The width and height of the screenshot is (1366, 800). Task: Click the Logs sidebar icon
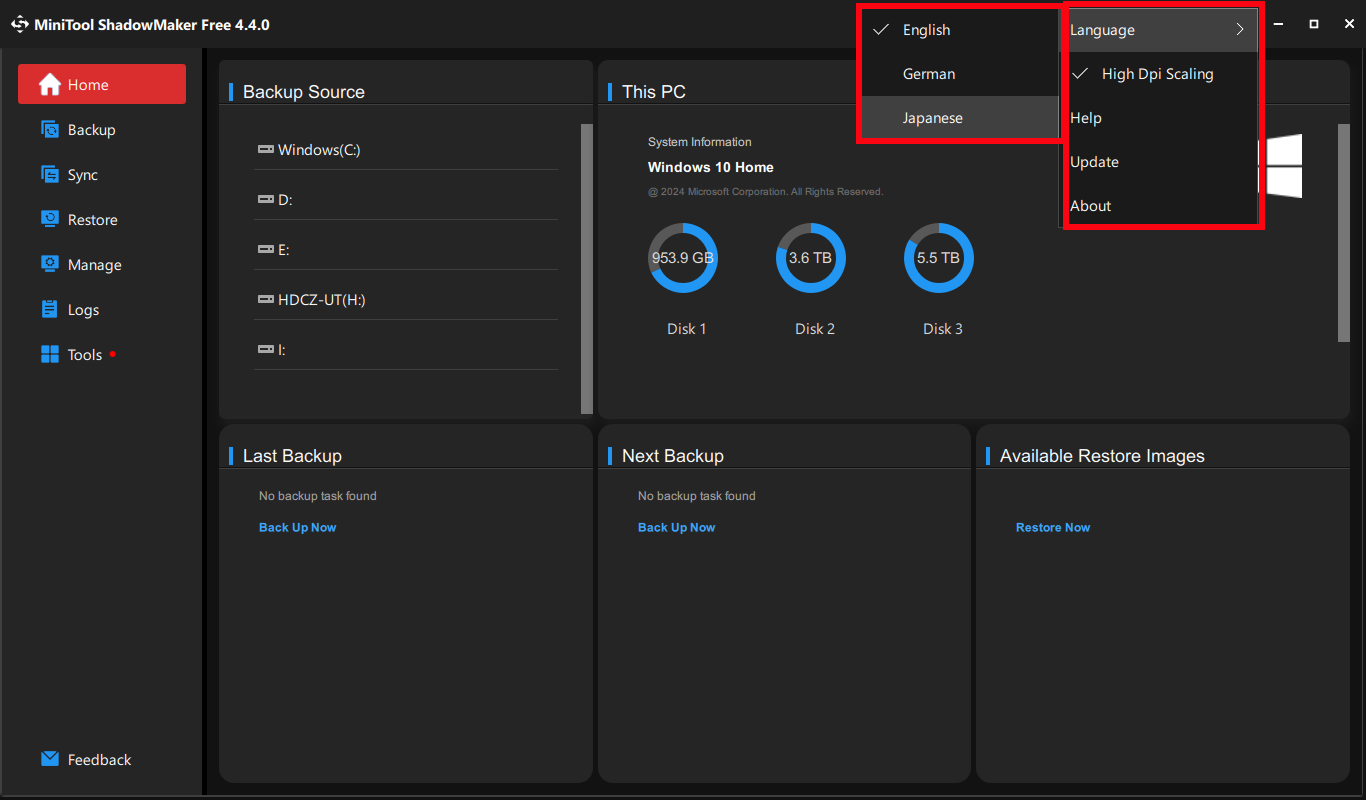50,309
